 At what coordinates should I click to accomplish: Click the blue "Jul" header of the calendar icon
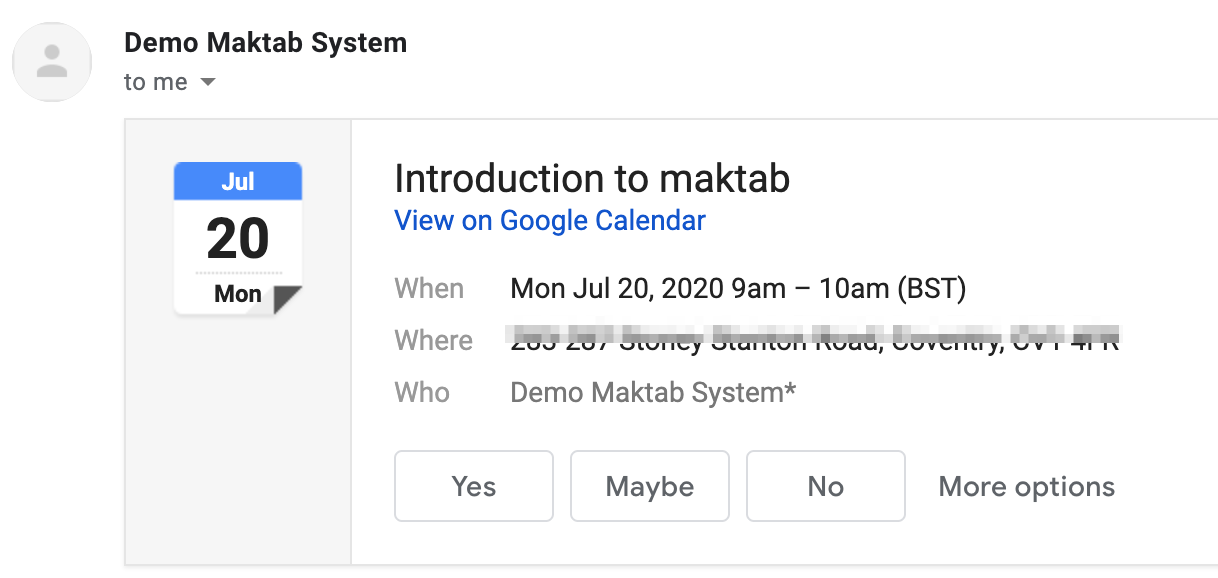point(238,181)
